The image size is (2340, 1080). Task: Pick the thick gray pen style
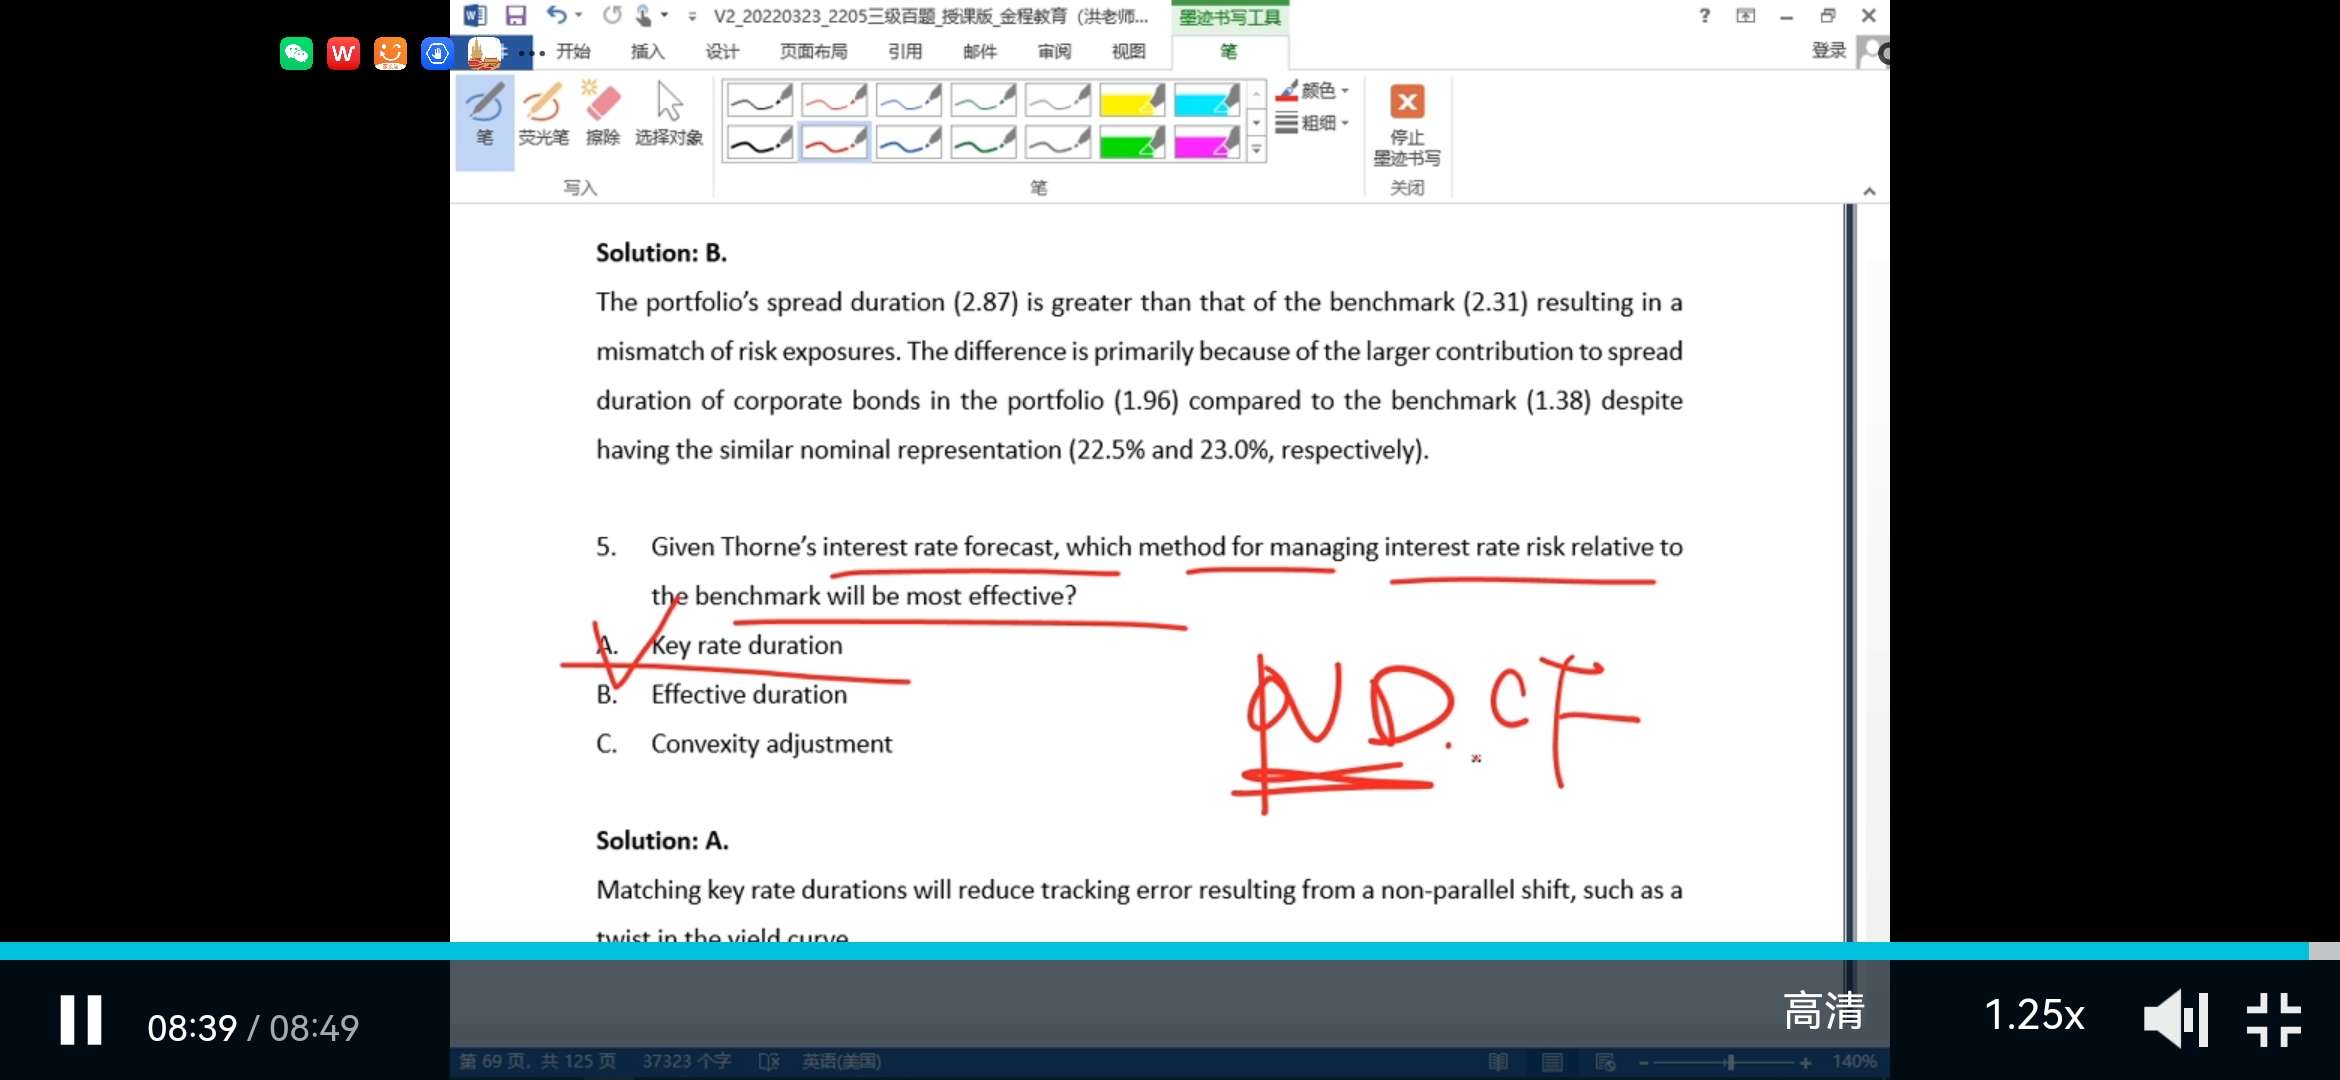[x=1058, y=142]
